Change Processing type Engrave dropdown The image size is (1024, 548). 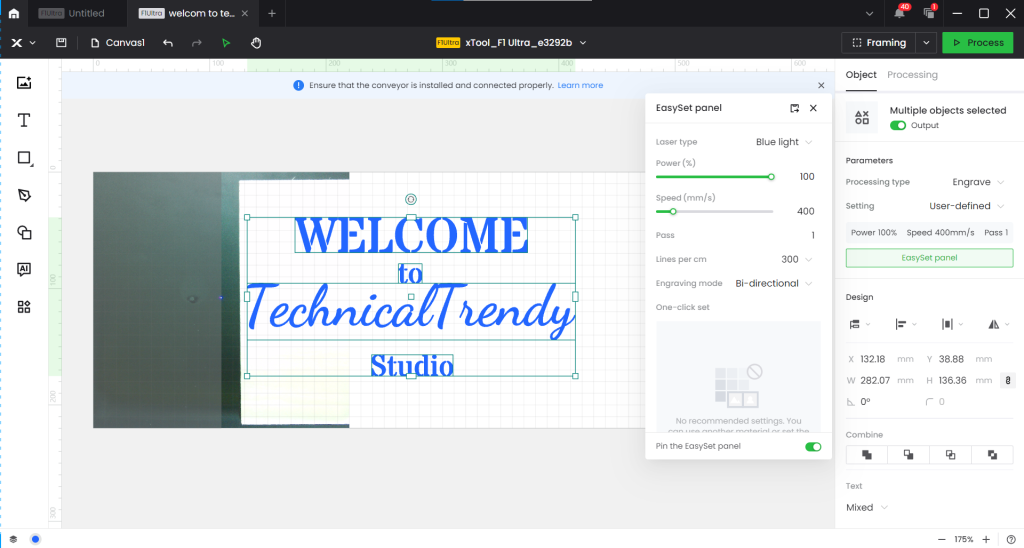pos(979,182)
